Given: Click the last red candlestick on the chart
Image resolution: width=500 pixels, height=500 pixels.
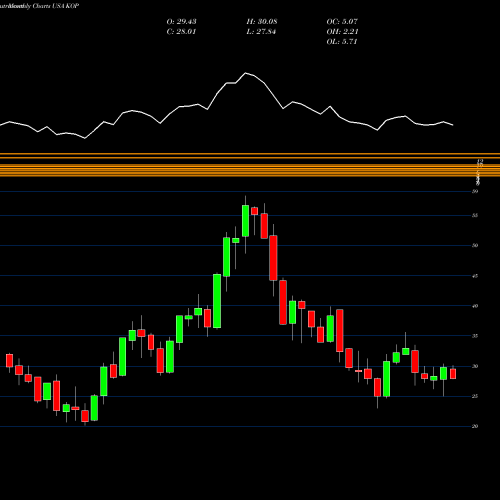Looking at the screenshot, I should [x=453, y=373].
